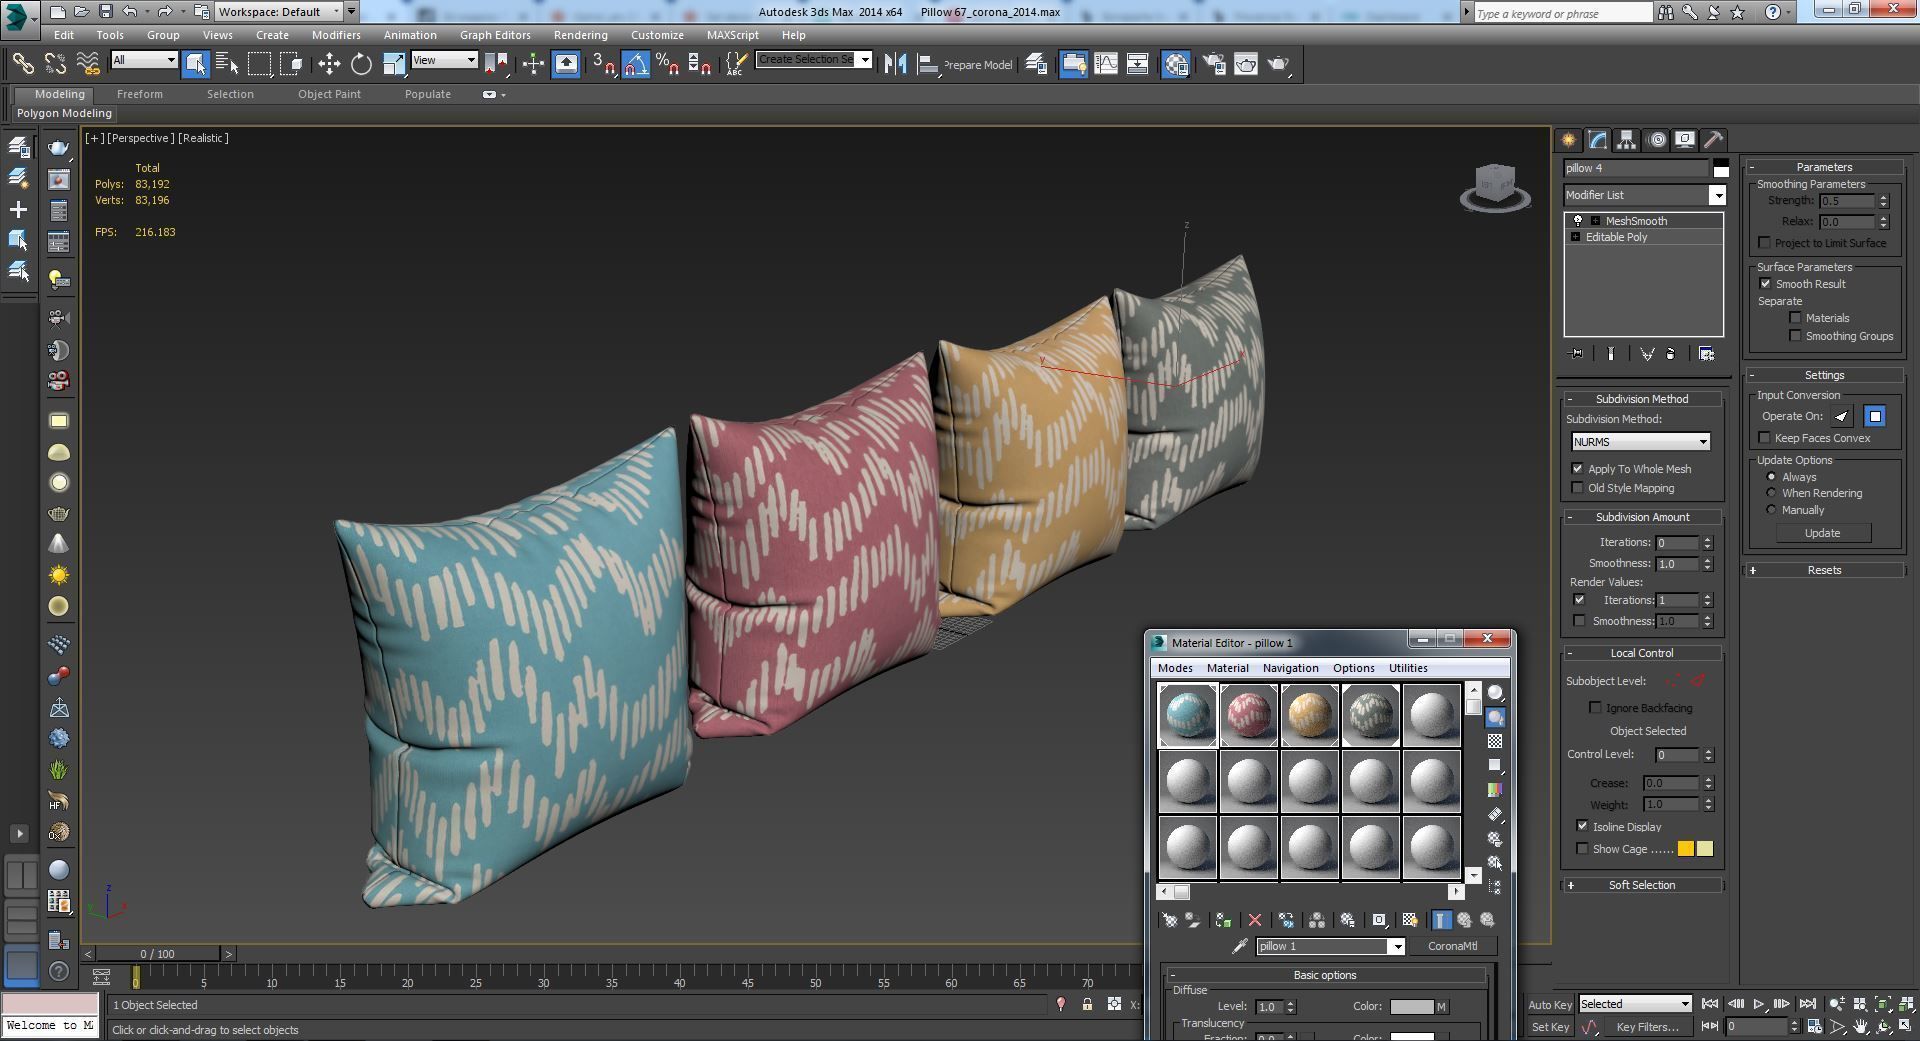
Task: Open the Curve Editor toolbar icon
Action: (1106, 64)
